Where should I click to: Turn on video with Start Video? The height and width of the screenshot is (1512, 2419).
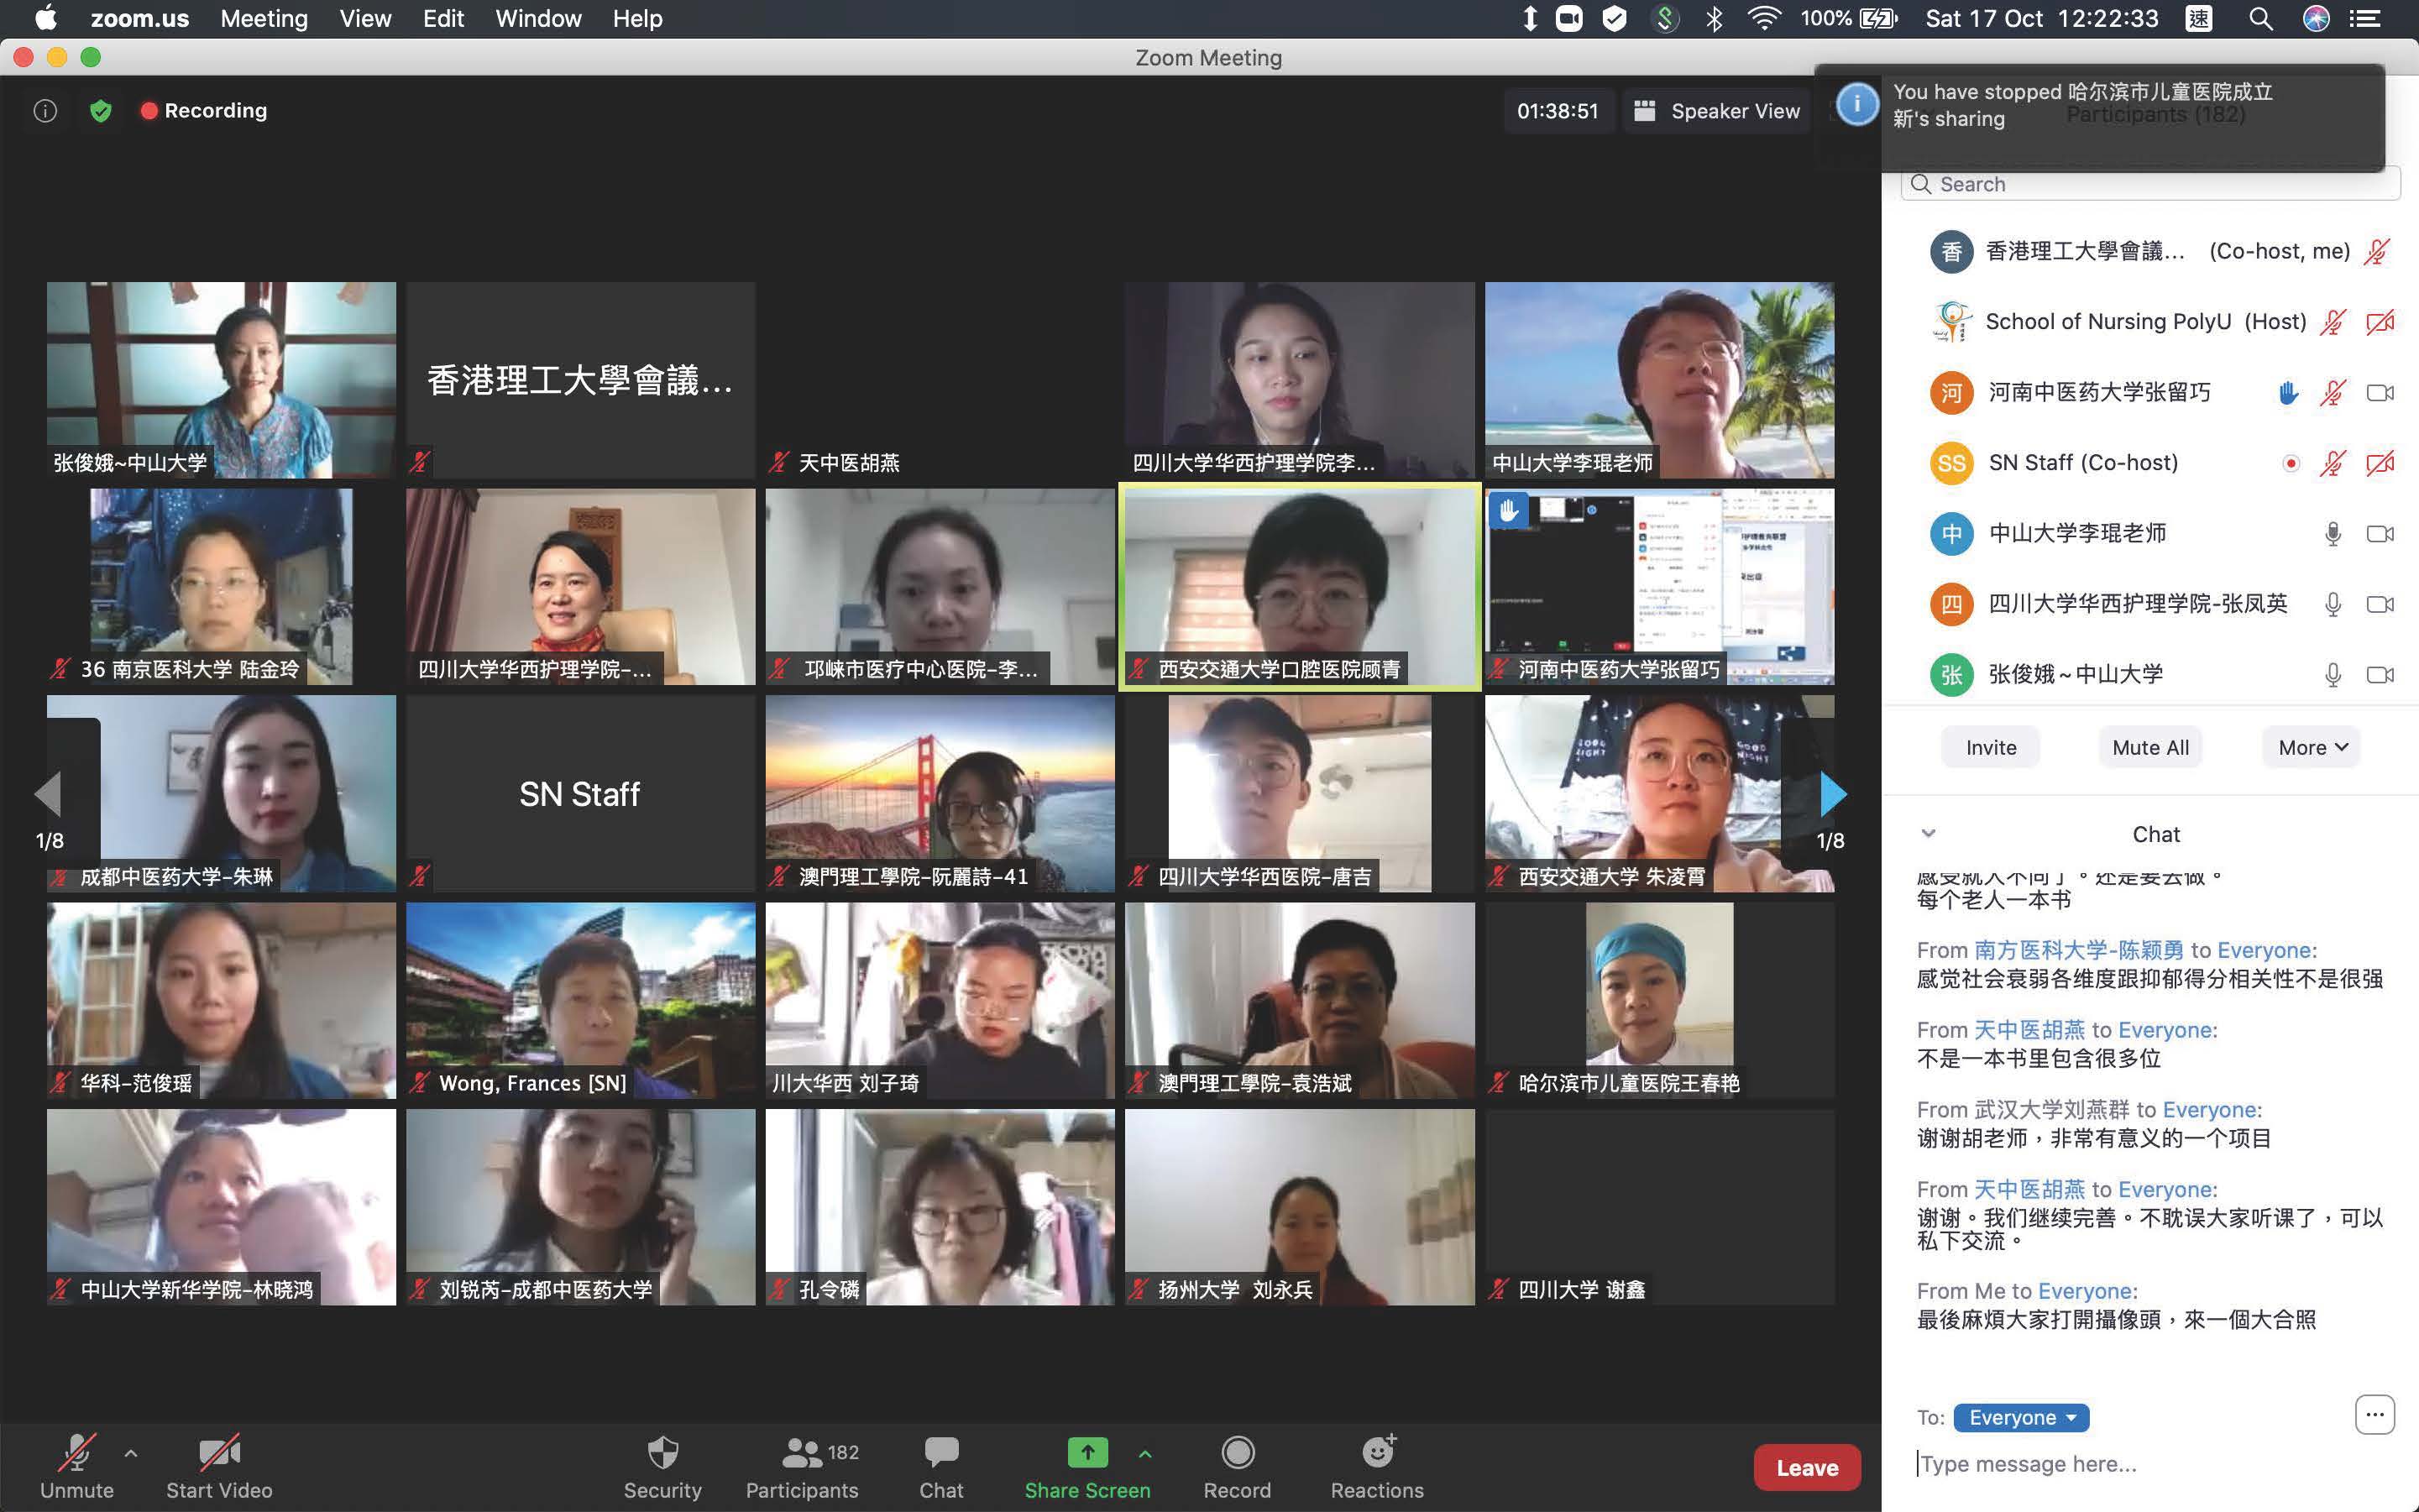(x=219, y=1454)
